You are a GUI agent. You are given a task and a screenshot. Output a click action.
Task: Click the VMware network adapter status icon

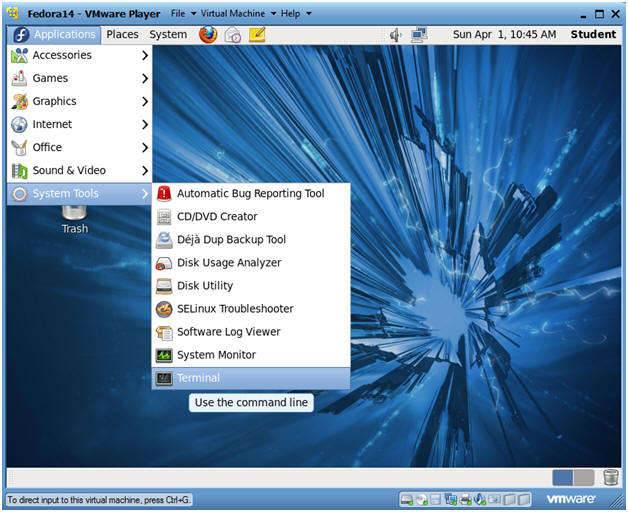(x=451, y=499)
